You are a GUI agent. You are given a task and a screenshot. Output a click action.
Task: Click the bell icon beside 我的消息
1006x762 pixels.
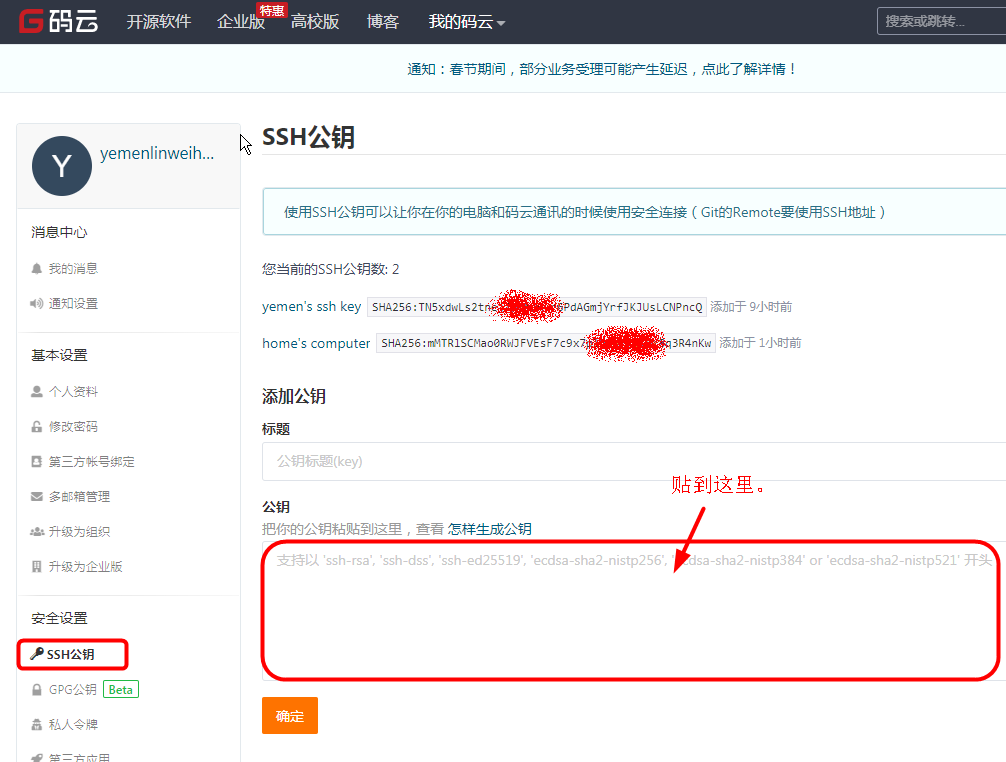point(37,269)
